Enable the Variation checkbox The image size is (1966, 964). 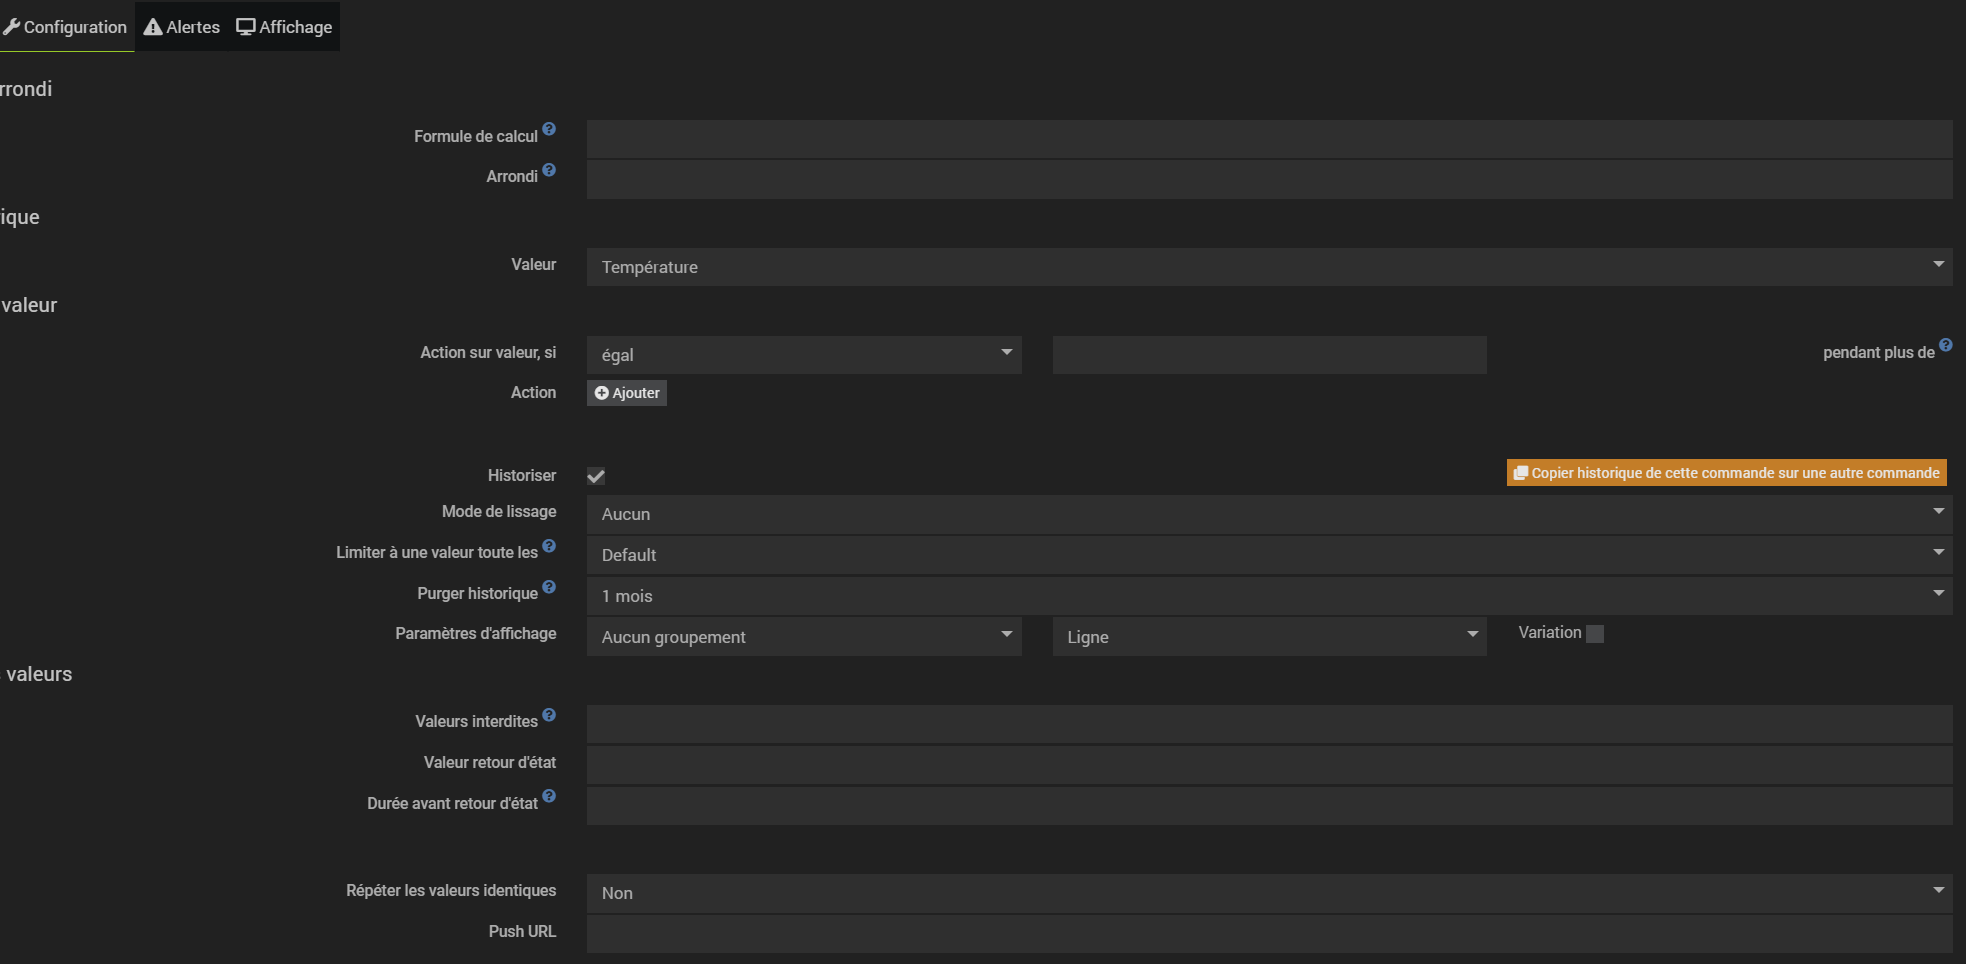pyautogui.click(x=1595, y=633)
